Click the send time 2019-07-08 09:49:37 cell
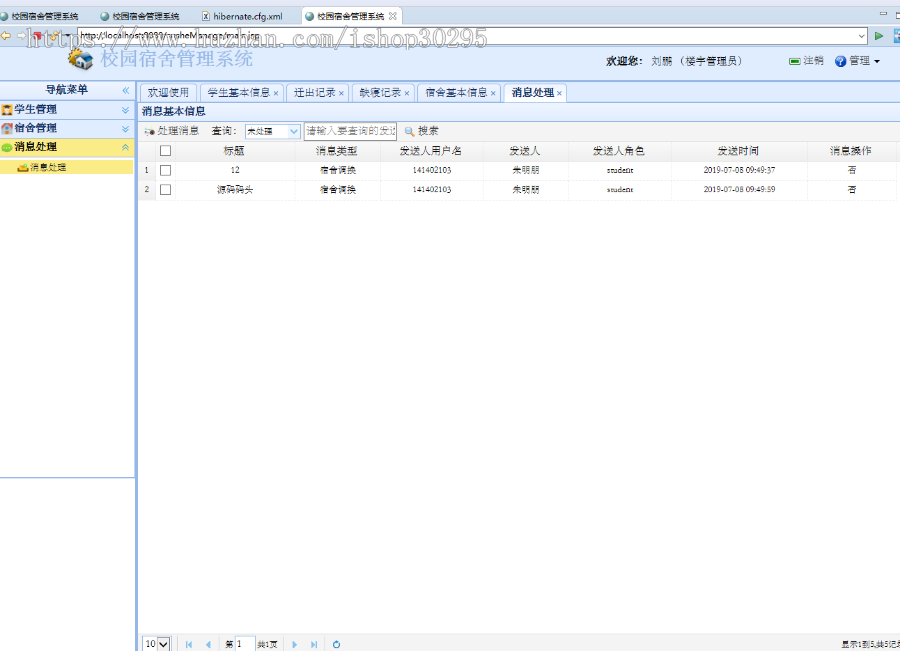Image resolution: width=900 pixels, height=651 pixels. 739,170
